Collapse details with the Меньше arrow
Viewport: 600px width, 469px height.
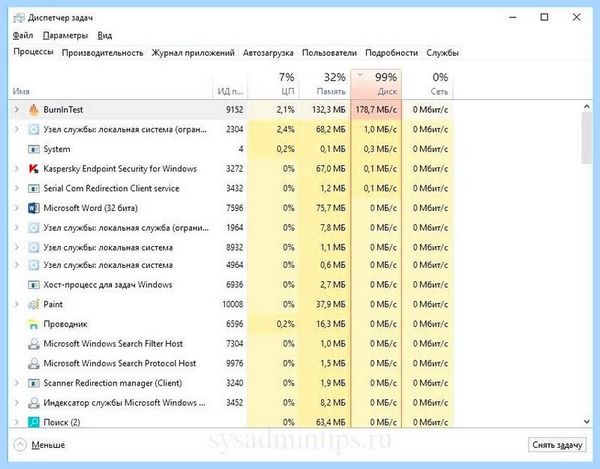20,445
